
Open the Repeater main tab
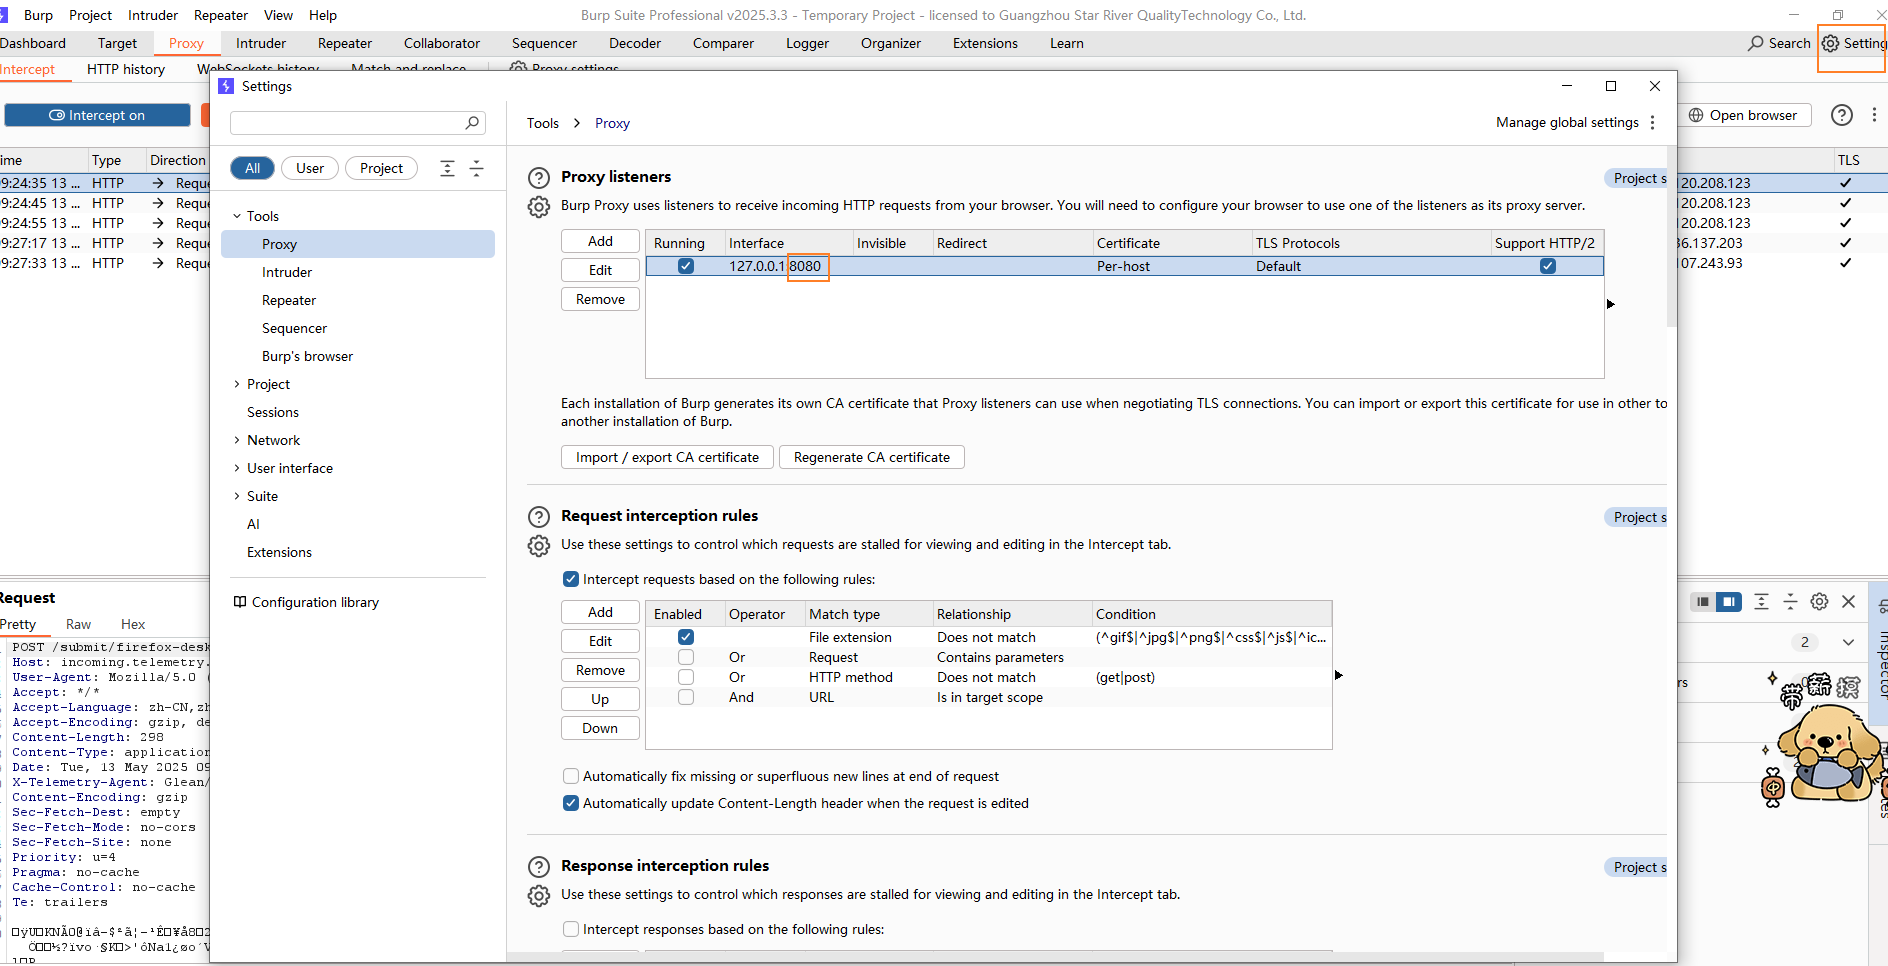pos(344,43)
